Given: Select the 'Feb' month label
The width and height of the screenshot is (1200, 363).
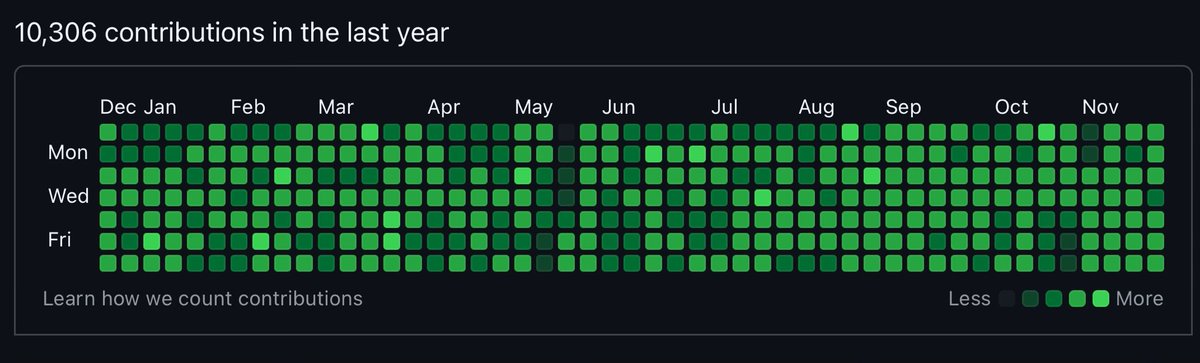Looking at the screenshot, I should click(248, 107).
